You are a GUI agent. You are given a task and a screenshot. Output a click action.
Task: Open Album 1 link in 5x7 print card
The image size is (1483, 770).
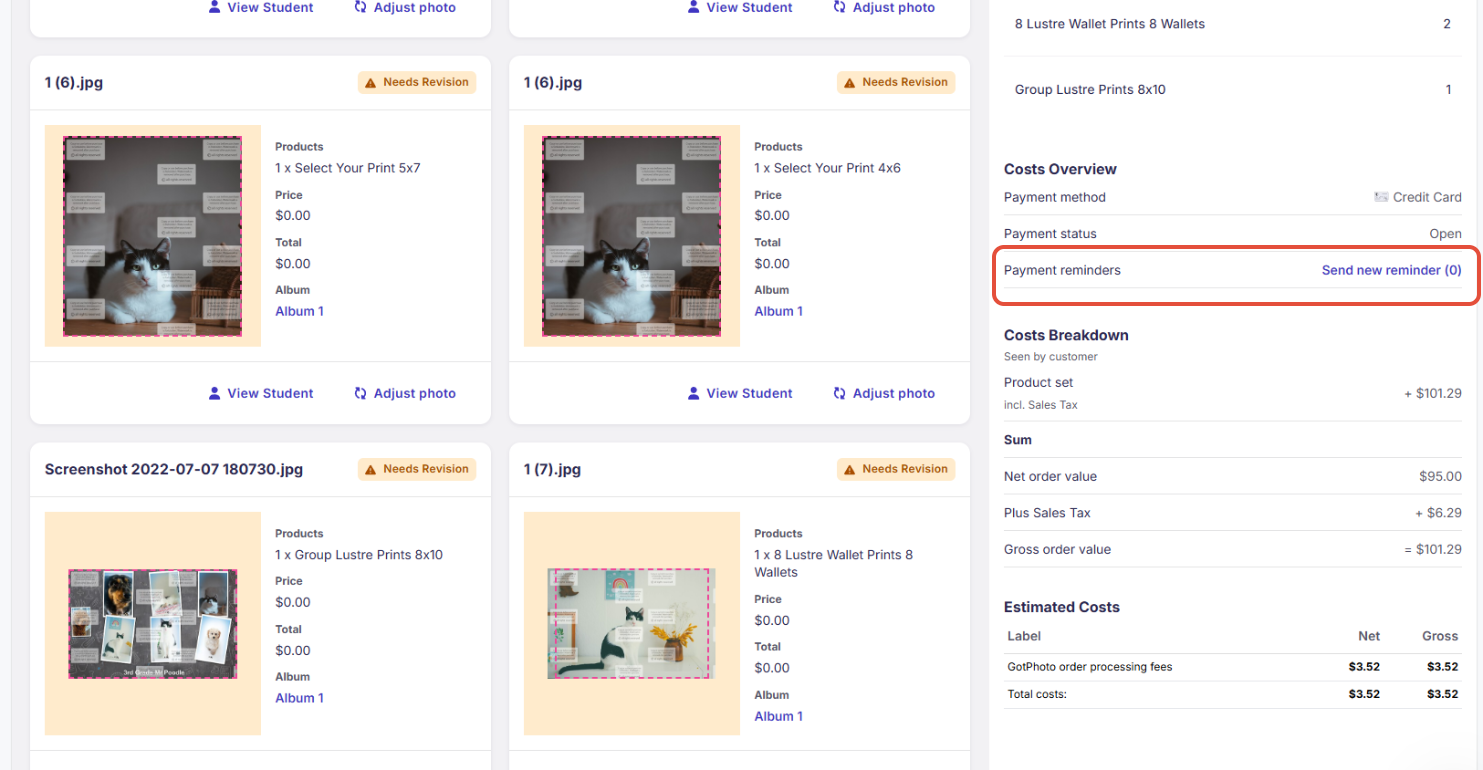click(x=299, y=311)
